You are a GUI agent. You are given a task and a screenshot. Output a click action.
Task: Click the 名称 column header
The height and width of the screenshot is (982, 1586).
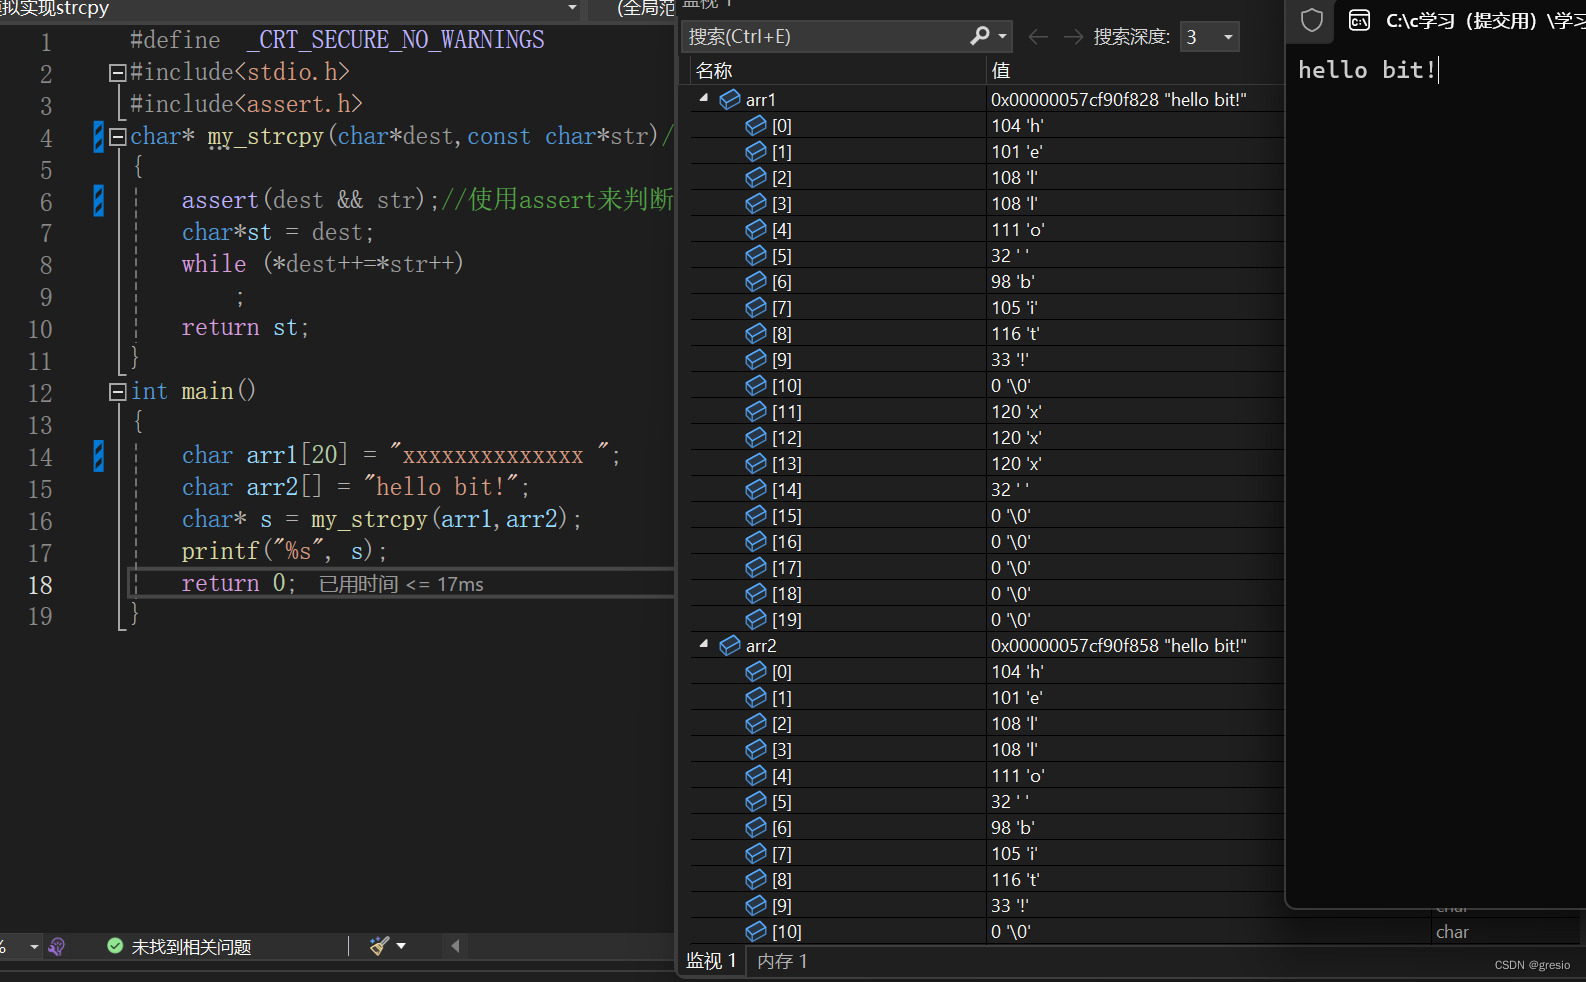pyautogui.click(x=714, y=71)
